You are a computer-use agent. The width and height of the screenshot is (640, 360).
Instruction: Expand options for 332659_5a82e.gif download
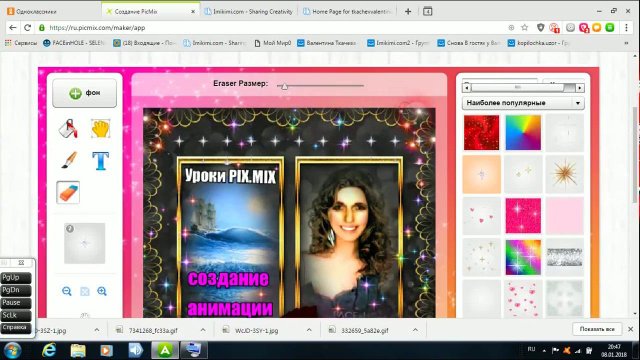coord(415,330)
